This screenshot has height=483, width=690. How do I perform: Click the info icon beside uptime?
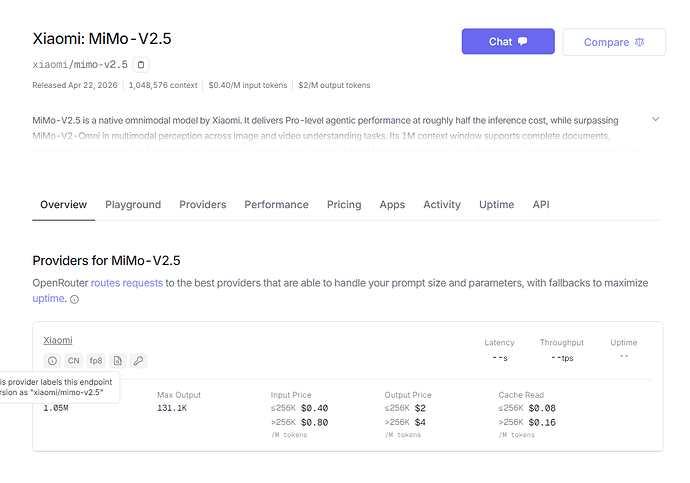click(74, 300)
